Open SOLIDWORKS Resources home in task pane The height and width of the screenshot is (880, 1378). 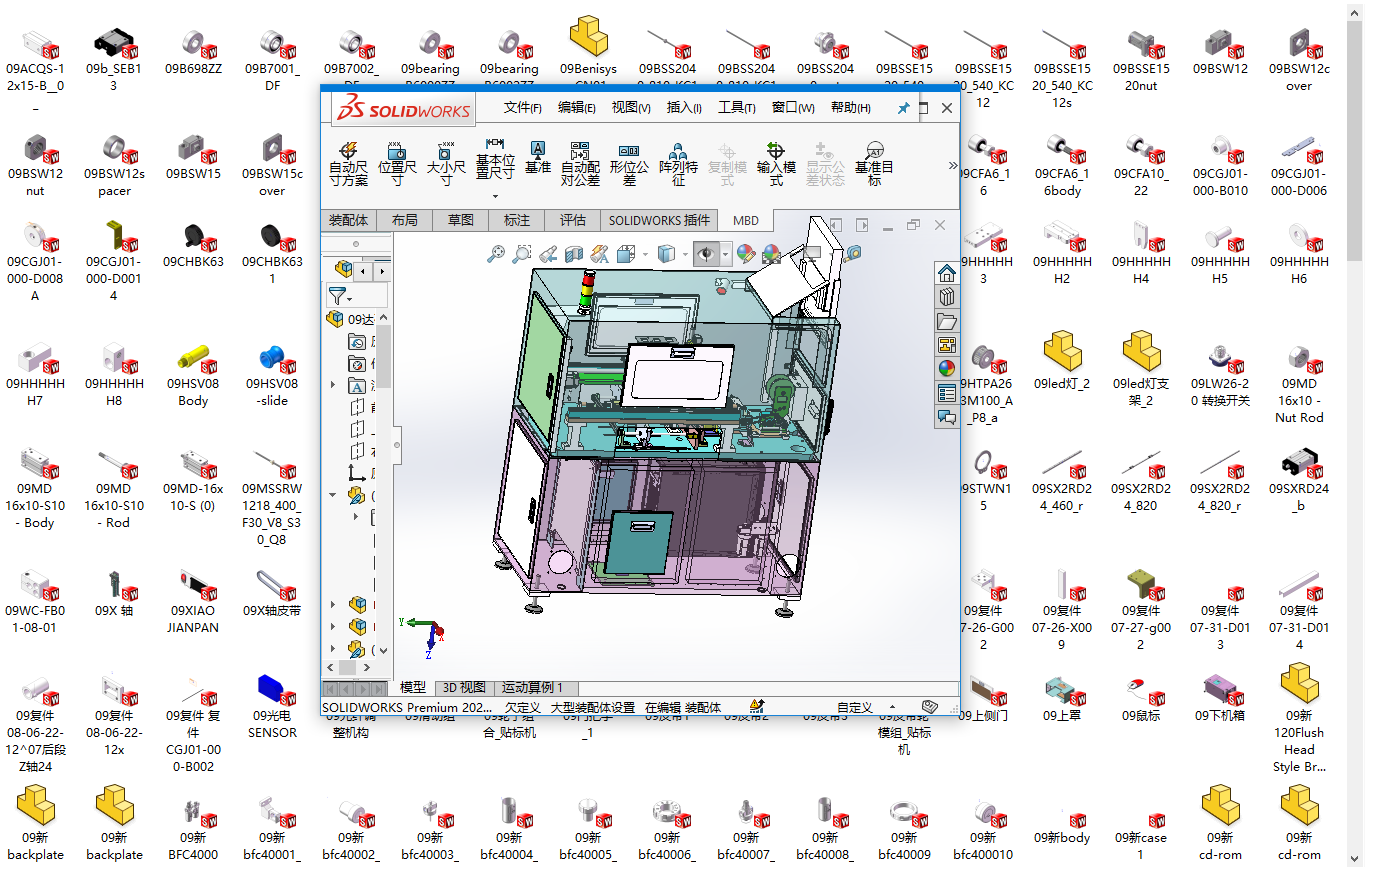946,273
